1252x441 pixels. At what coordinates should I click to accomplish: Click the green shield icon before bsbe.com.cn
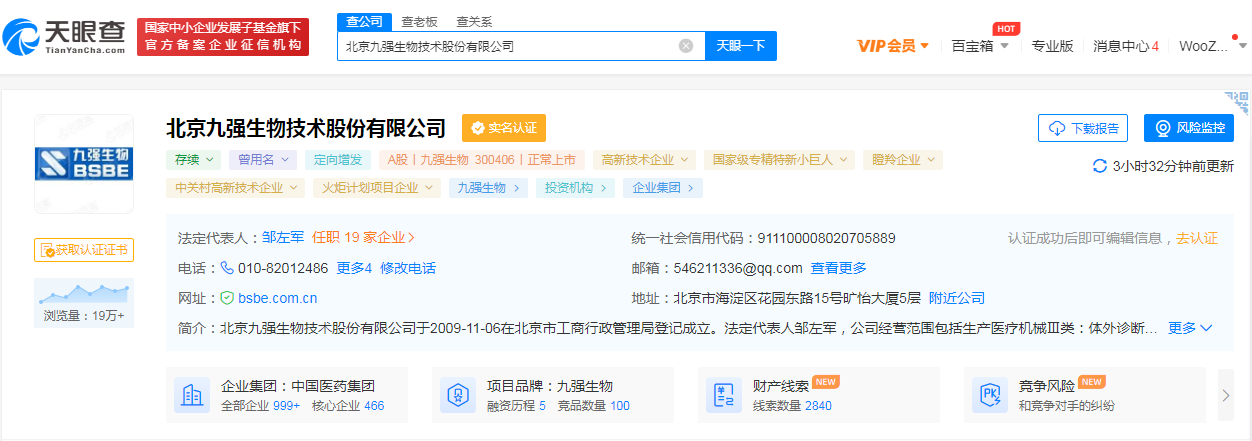point(227,298)
